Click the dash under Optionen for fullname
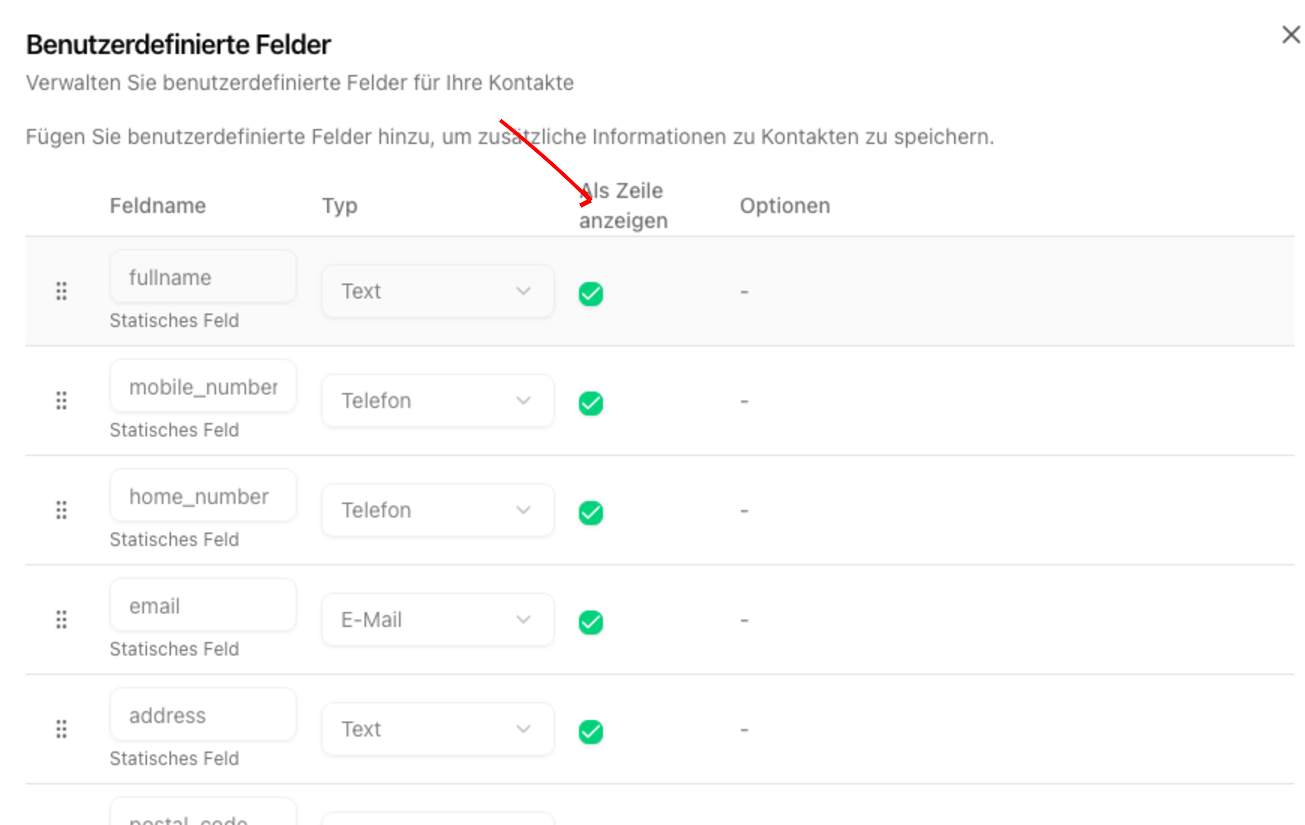 point(744,291)
